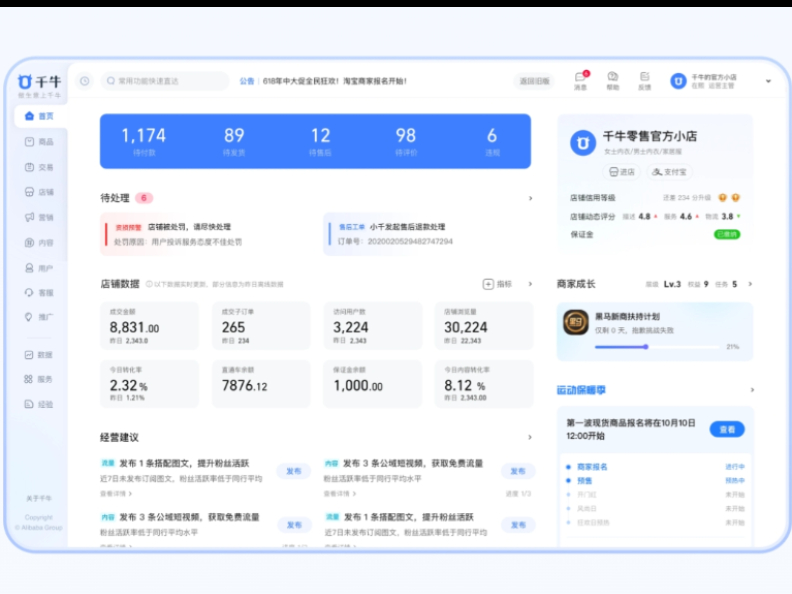Open the 消息 messages icon with badge
This screenshot has width=792, height=594.
(x=580, y=81)
